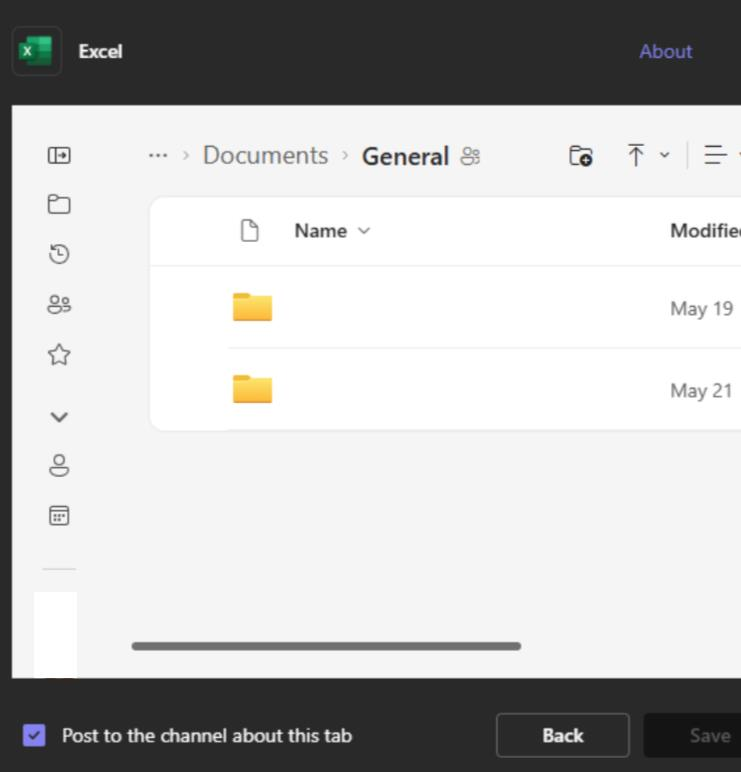Click the May 19 date cell
Screen dimensions: 741x772
coord(702,309)
